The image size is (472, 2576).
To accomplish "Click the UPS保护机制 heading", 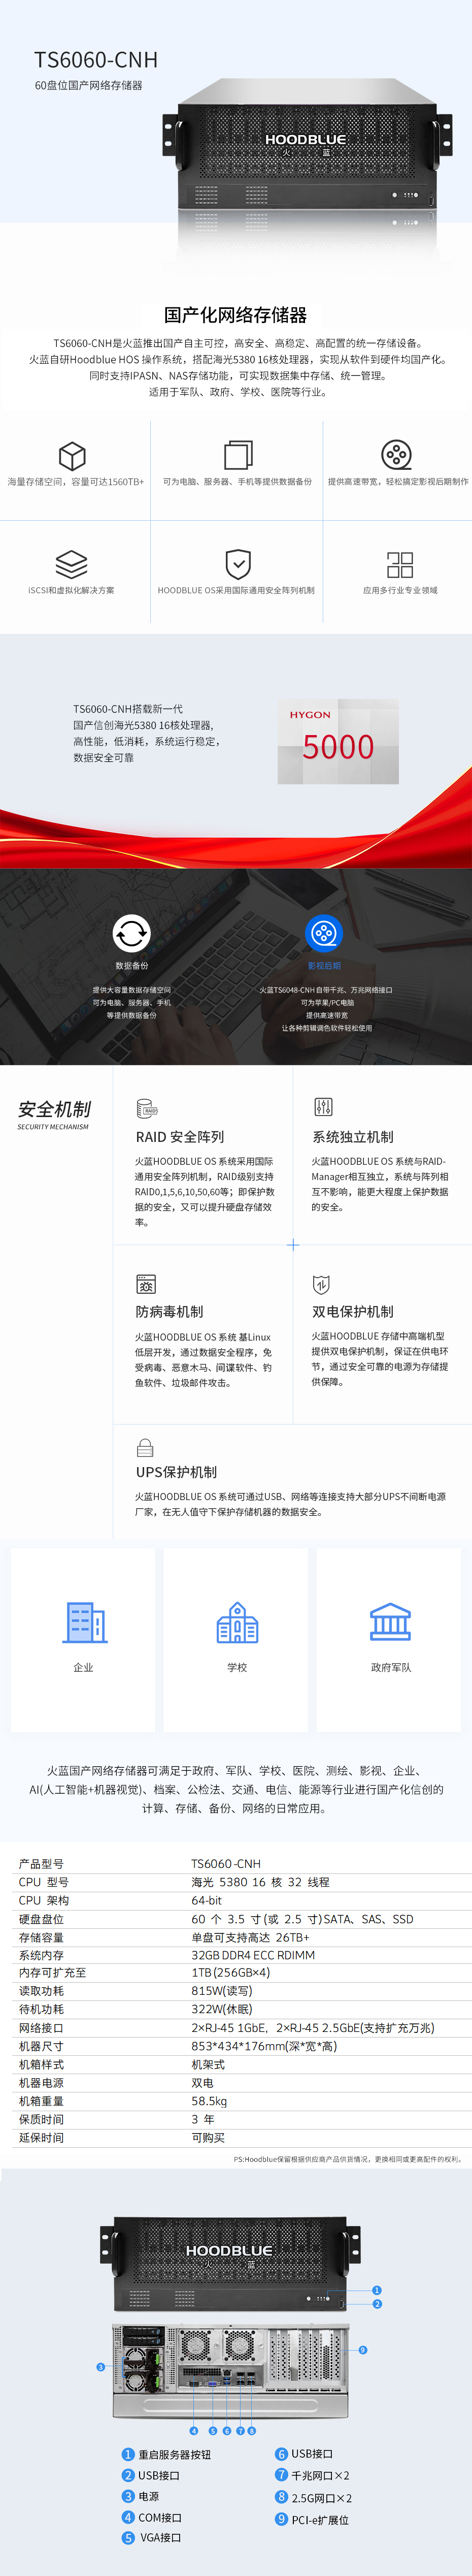I will pos(176,1472).
